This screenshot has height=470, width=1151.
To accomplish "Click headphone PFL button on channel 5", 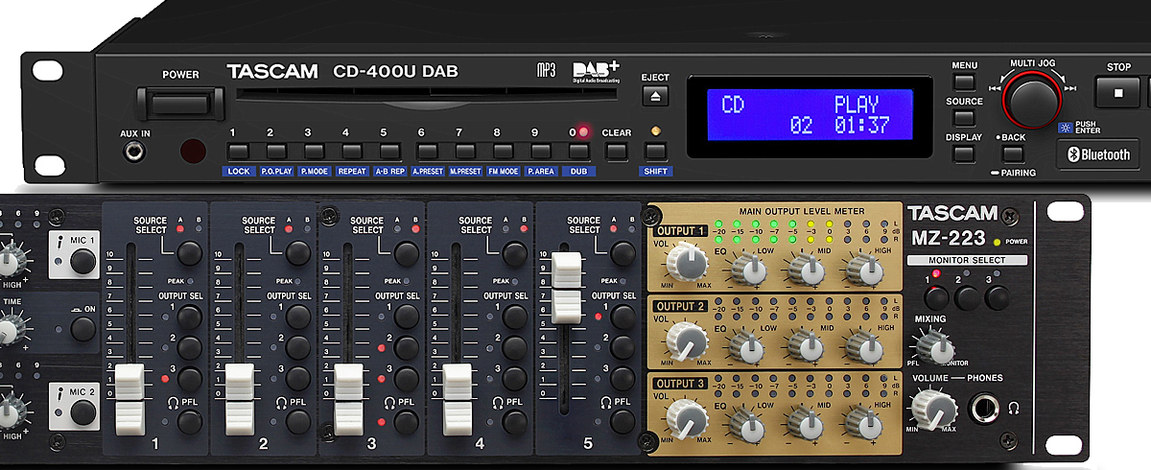I will coord(622,422).
